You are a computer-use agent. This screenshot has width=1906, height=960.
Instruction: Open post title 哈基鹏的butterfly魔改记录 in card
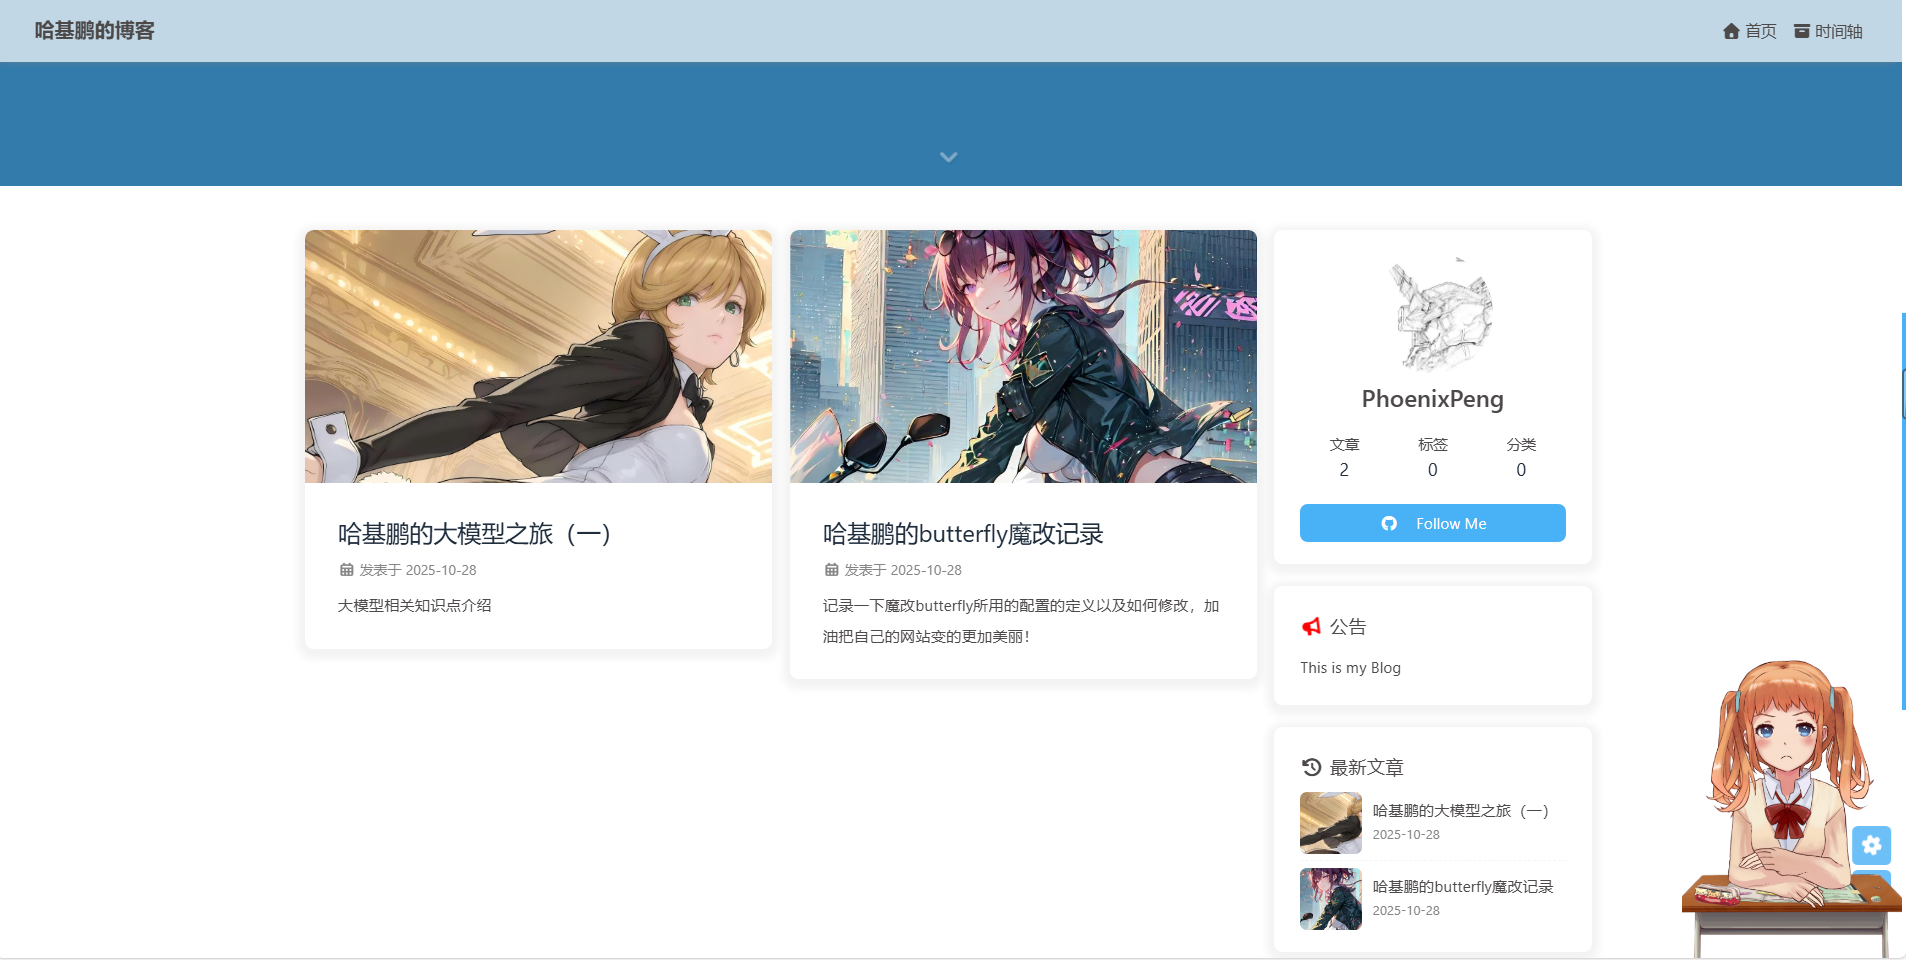[x=963, y=534]
